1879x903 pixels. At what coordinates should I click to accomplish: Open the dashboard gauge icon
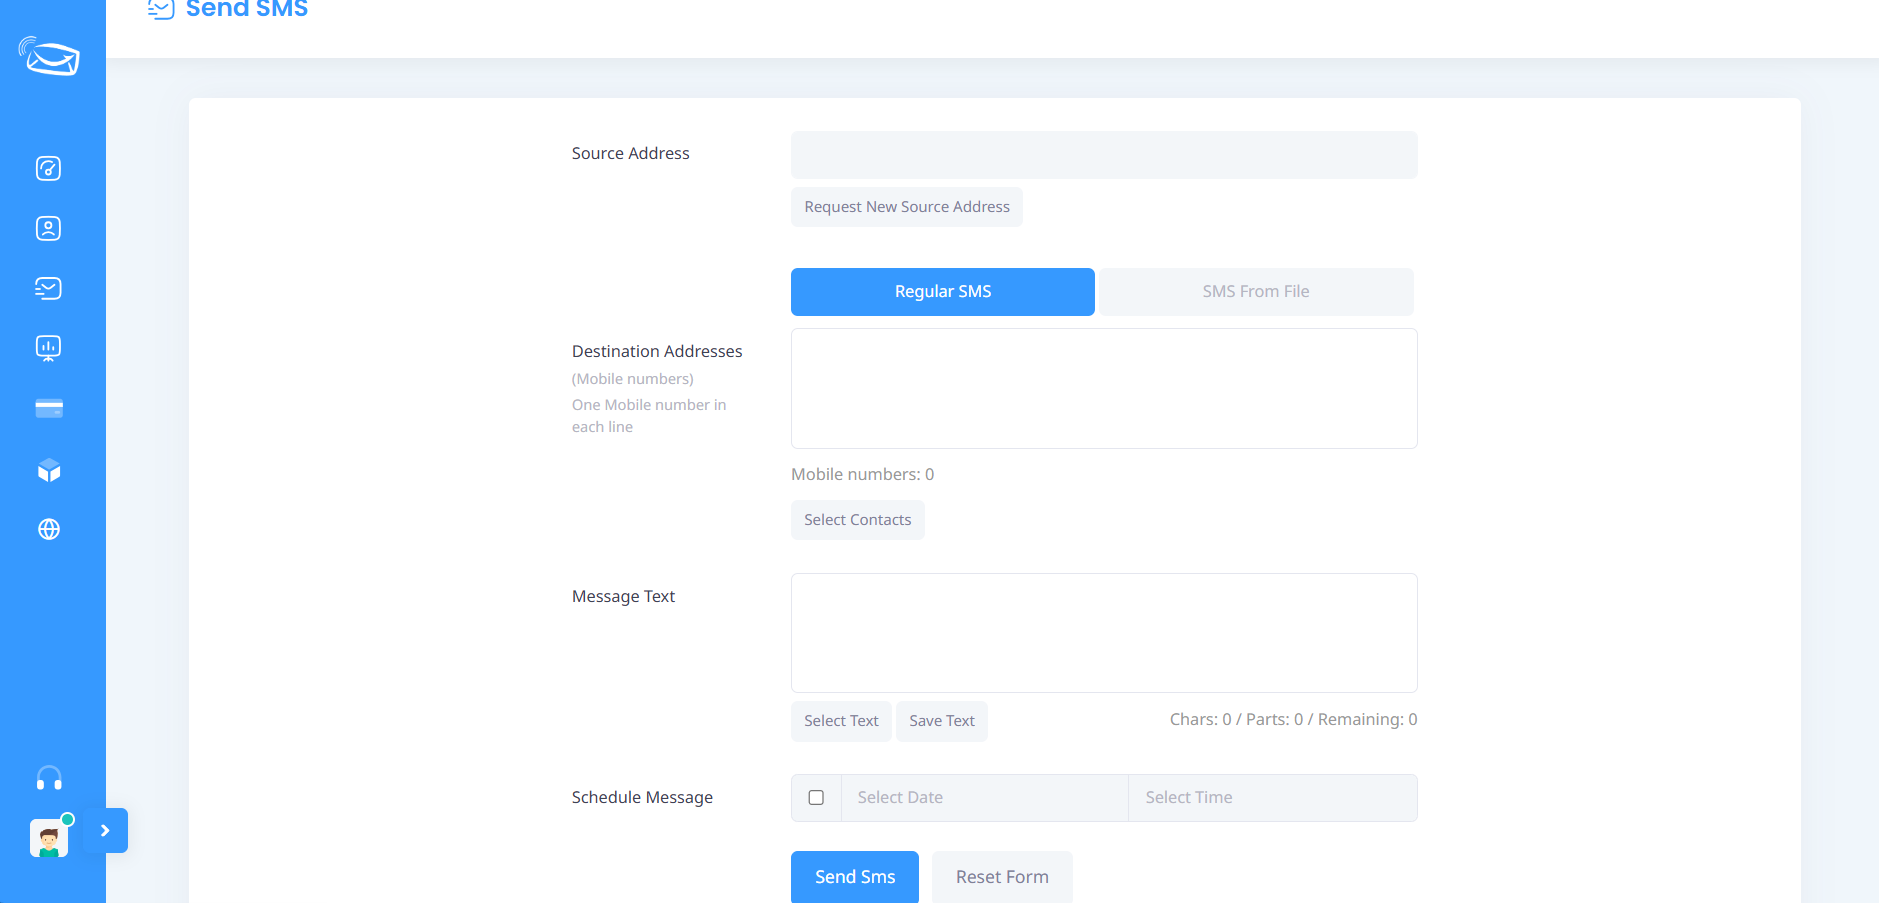[49, 168]
